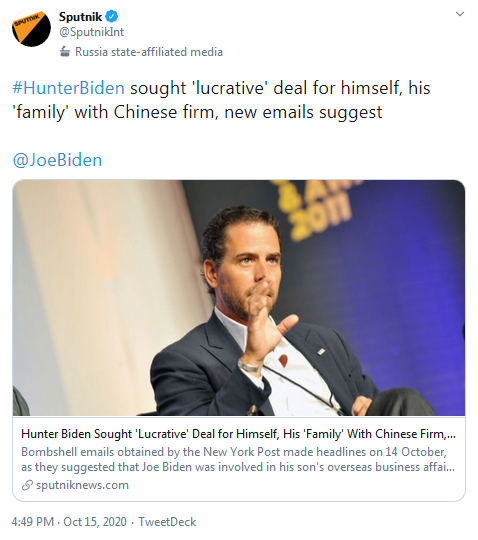Open the #HunterBiden hashtag
478x540 pixels.
(x=69, y=88)
